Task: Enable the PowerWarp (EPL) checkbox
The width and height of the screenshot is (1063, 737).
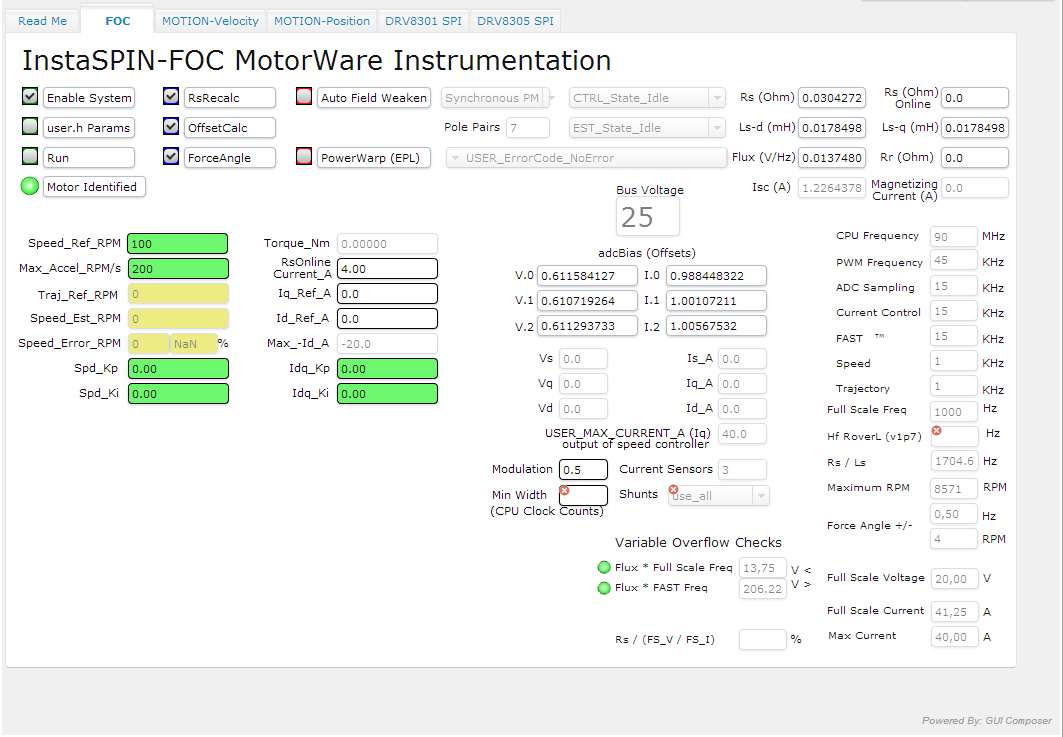Action: pyautogui.click(x=304, y=157)
